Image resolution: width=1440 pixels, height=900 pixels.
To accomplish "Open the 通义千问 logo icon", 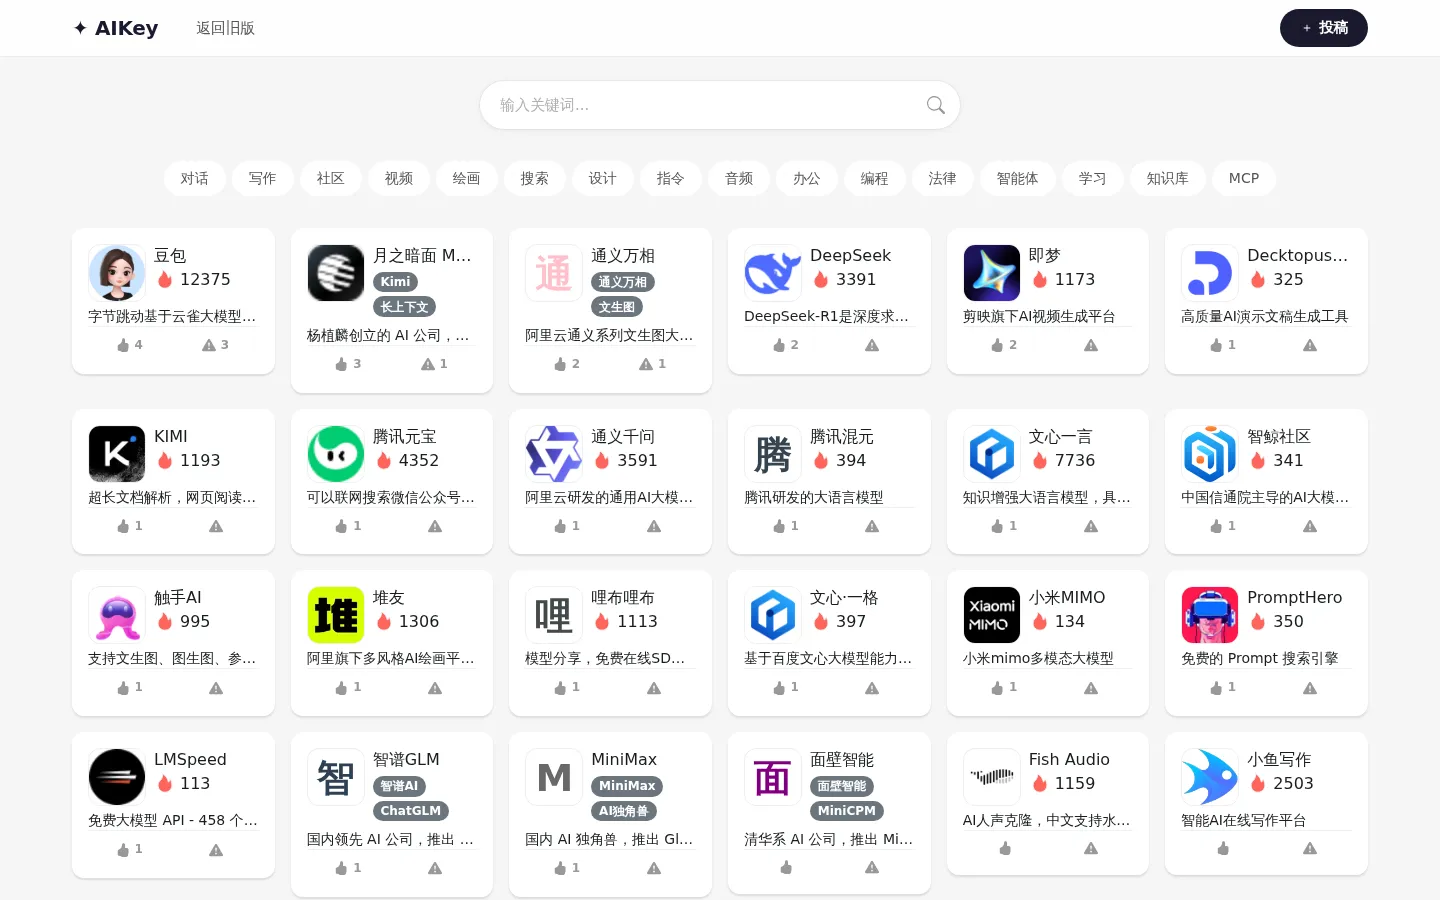I will tap(554, 454).
